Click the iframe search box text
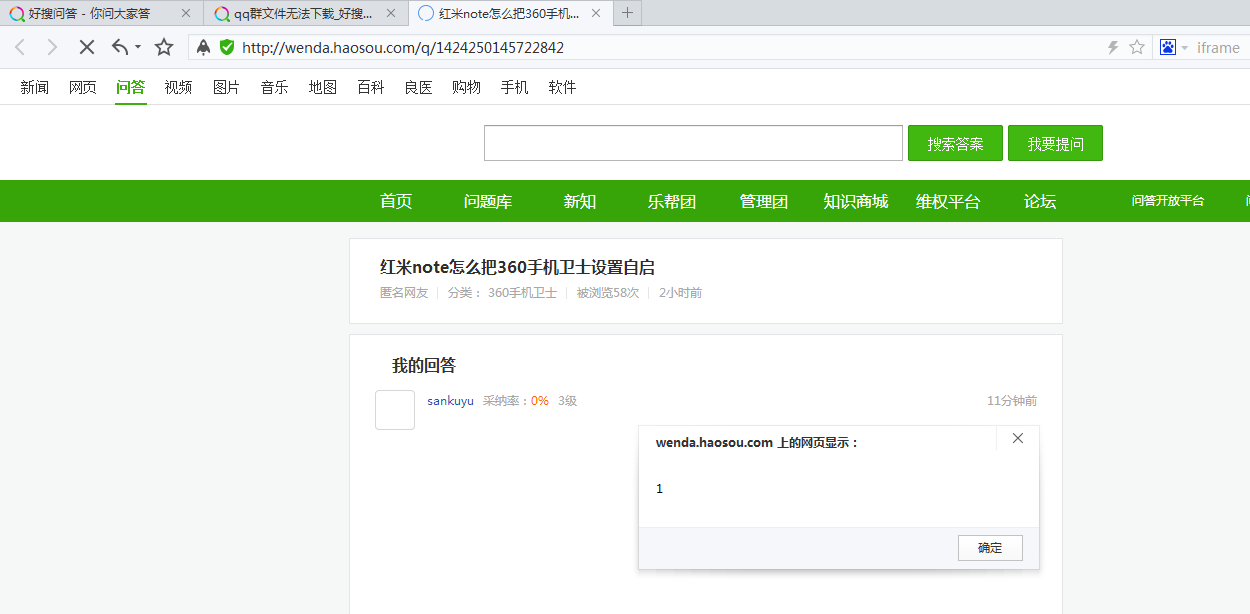The width and height of the screenshot is (1250, 614). [x=1218, y=48]
